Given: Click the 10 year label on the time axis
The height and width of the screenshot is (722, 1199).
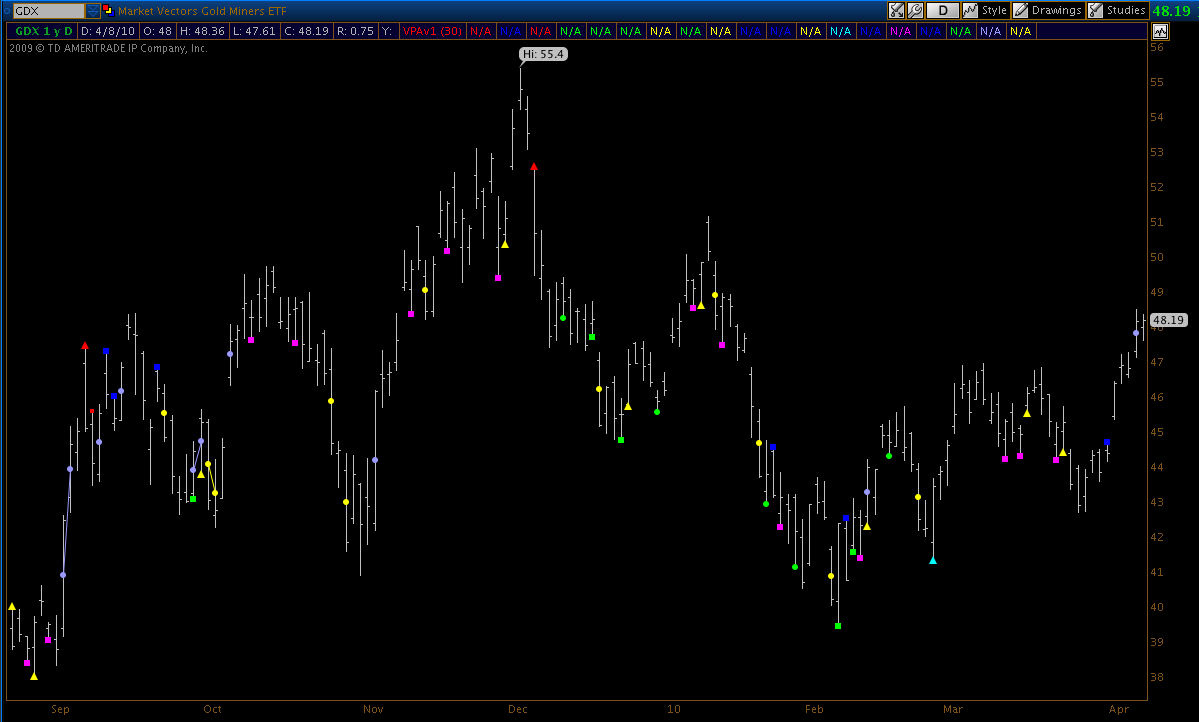Looking at the screenshot, I should [x=674, y=709].
